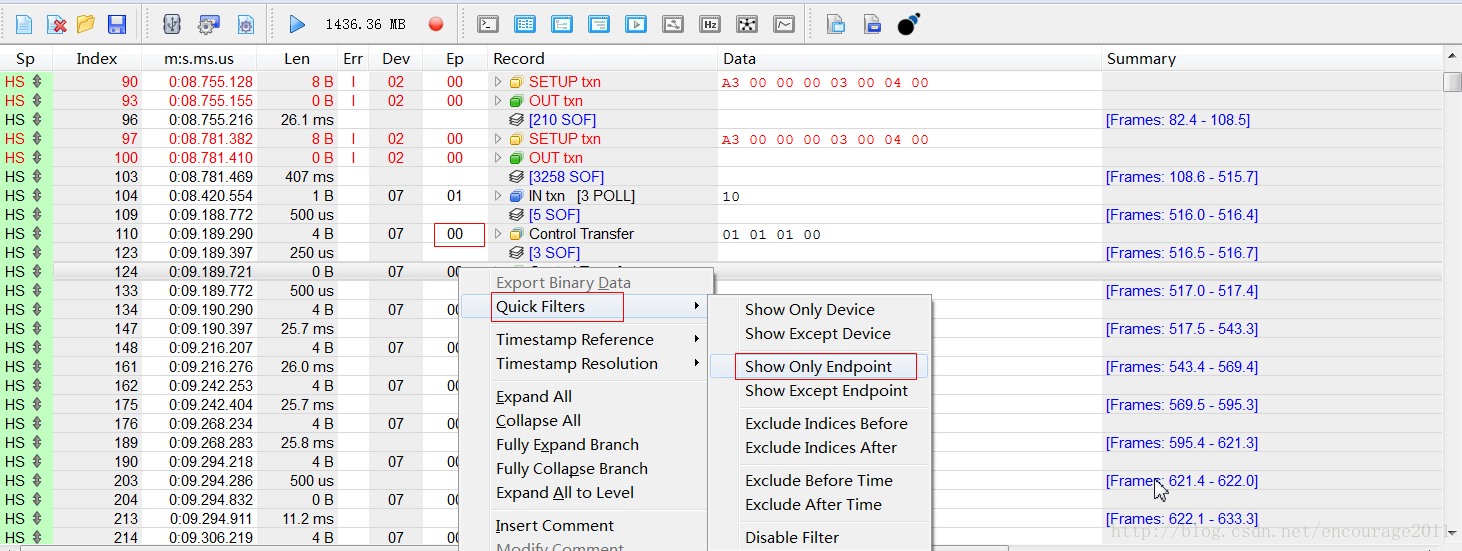Open the Hz frequency view icon
The width and height of the screenshot is (1462, 551).
710,24
